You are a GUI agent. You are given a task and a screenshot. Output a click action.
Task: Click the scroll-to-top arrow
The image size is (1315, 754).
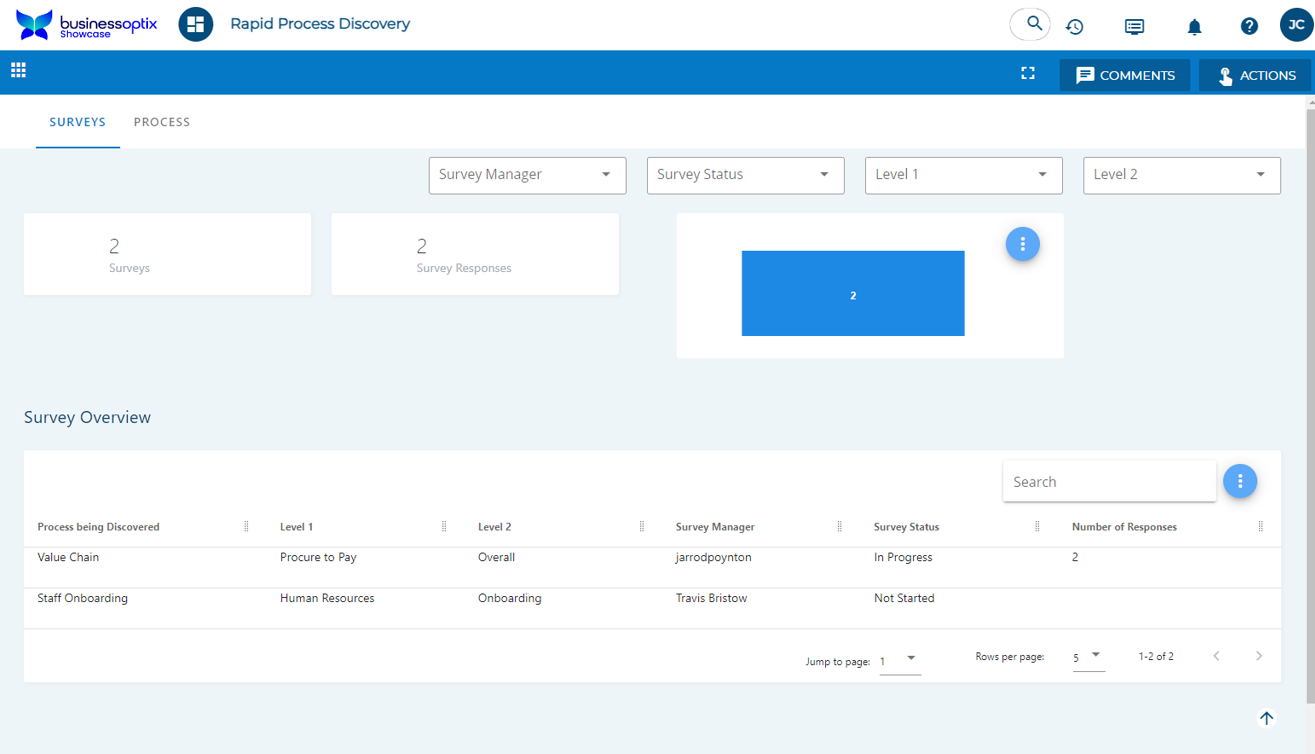click(1266, 718)
